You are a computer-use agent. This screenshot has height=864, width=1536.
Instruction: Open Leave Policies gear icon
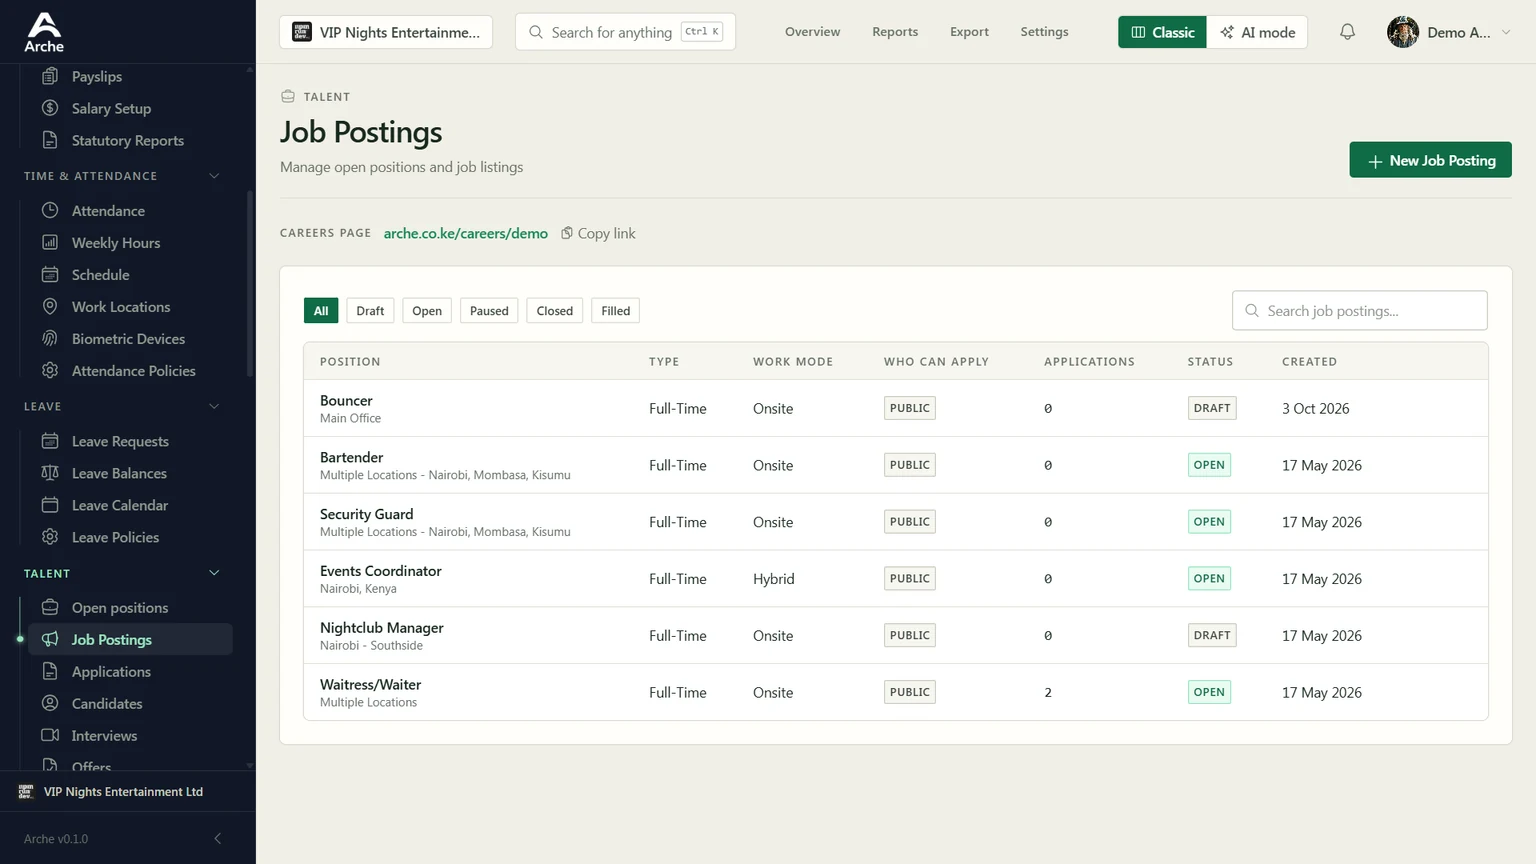(50, 537)
